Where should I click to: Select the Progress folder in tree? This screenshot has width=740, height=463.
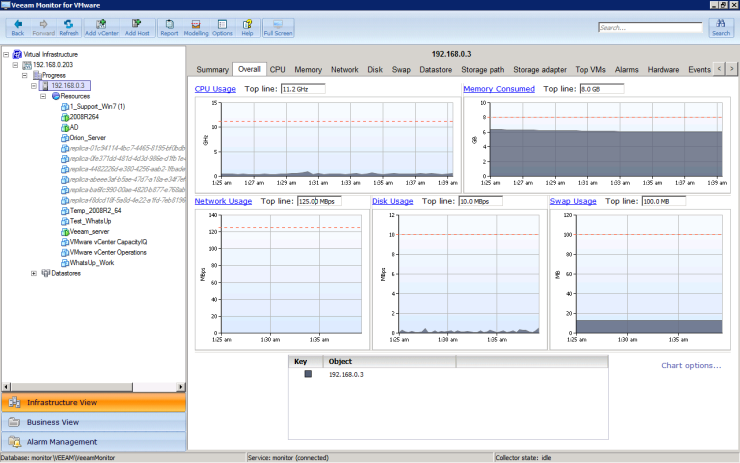[53, 75]
